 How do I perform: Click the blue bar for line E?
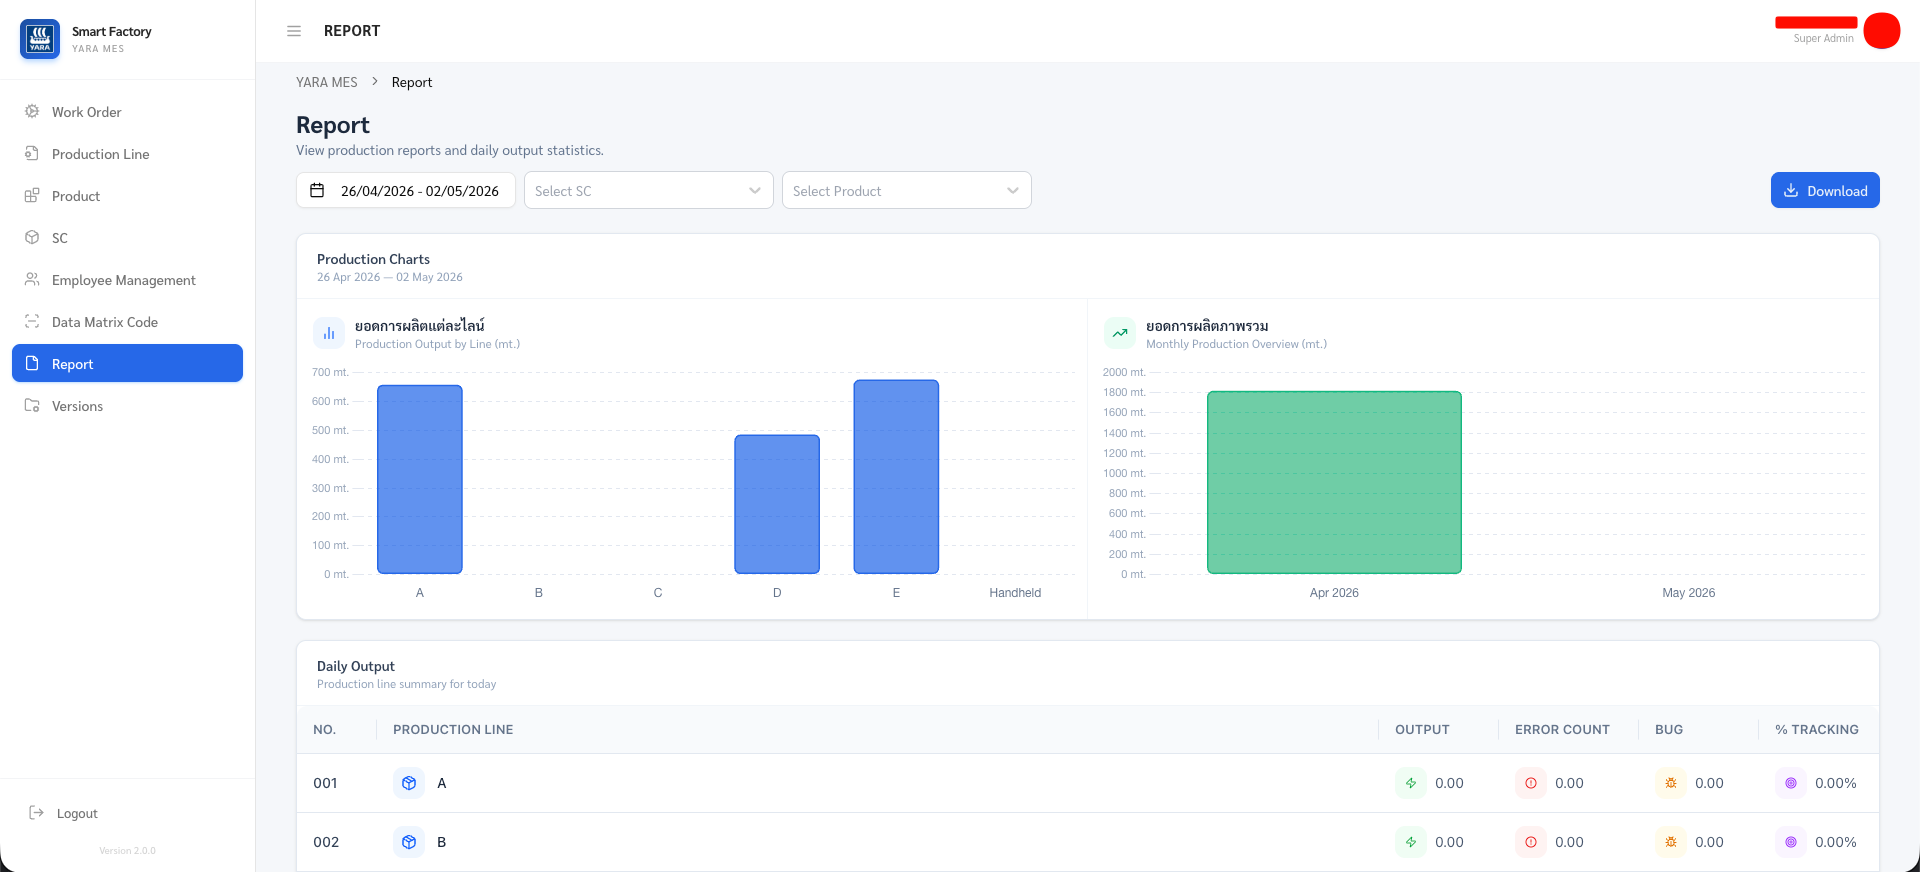coord(896,477)
